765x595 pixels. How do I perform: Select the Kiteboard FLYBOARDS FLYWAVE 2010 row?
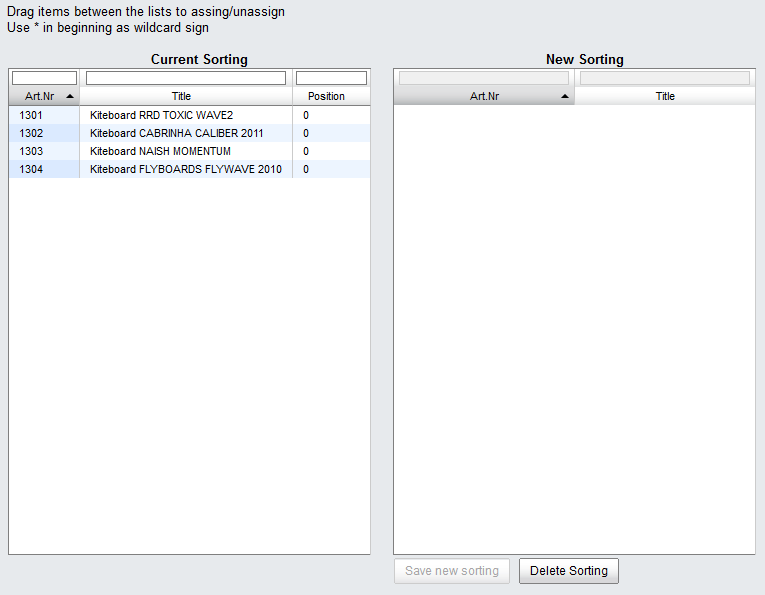pos(185,170)
